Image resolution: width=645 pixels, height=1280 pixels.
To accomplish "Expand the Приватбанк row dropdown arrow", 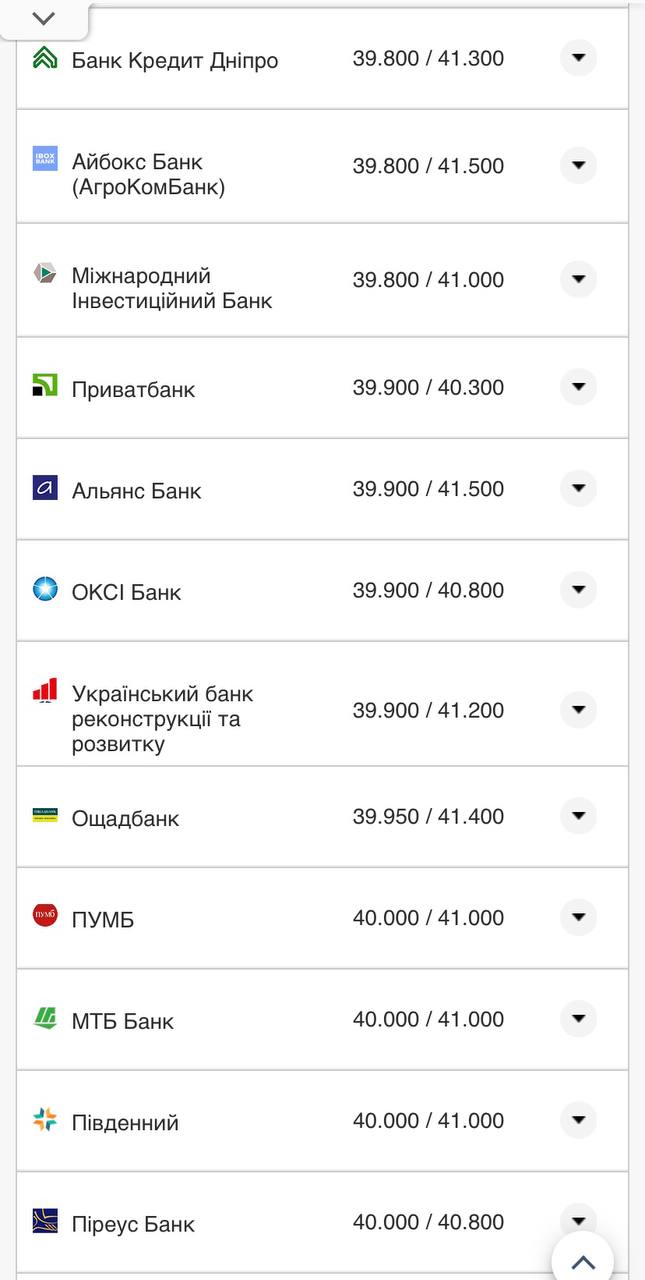I will click(x=578, y=387).
